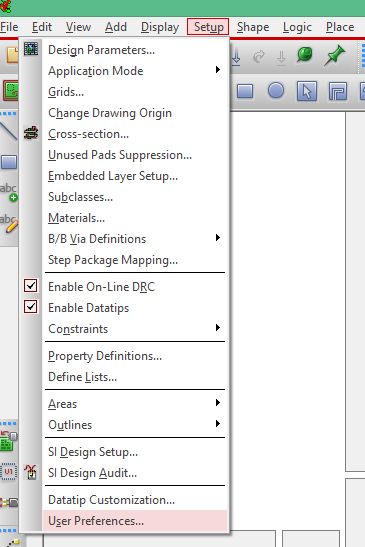Click the void shape icon beside select arrow
Screen dimensions: 365x547
337,91
